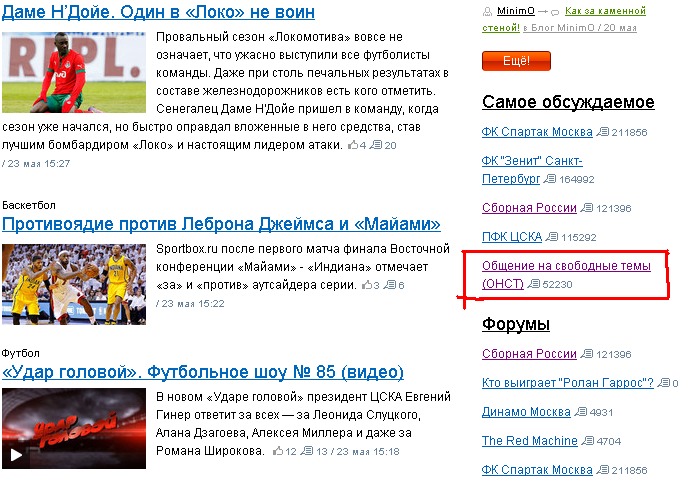Click comments icon next to 52230

coord(534,284)
